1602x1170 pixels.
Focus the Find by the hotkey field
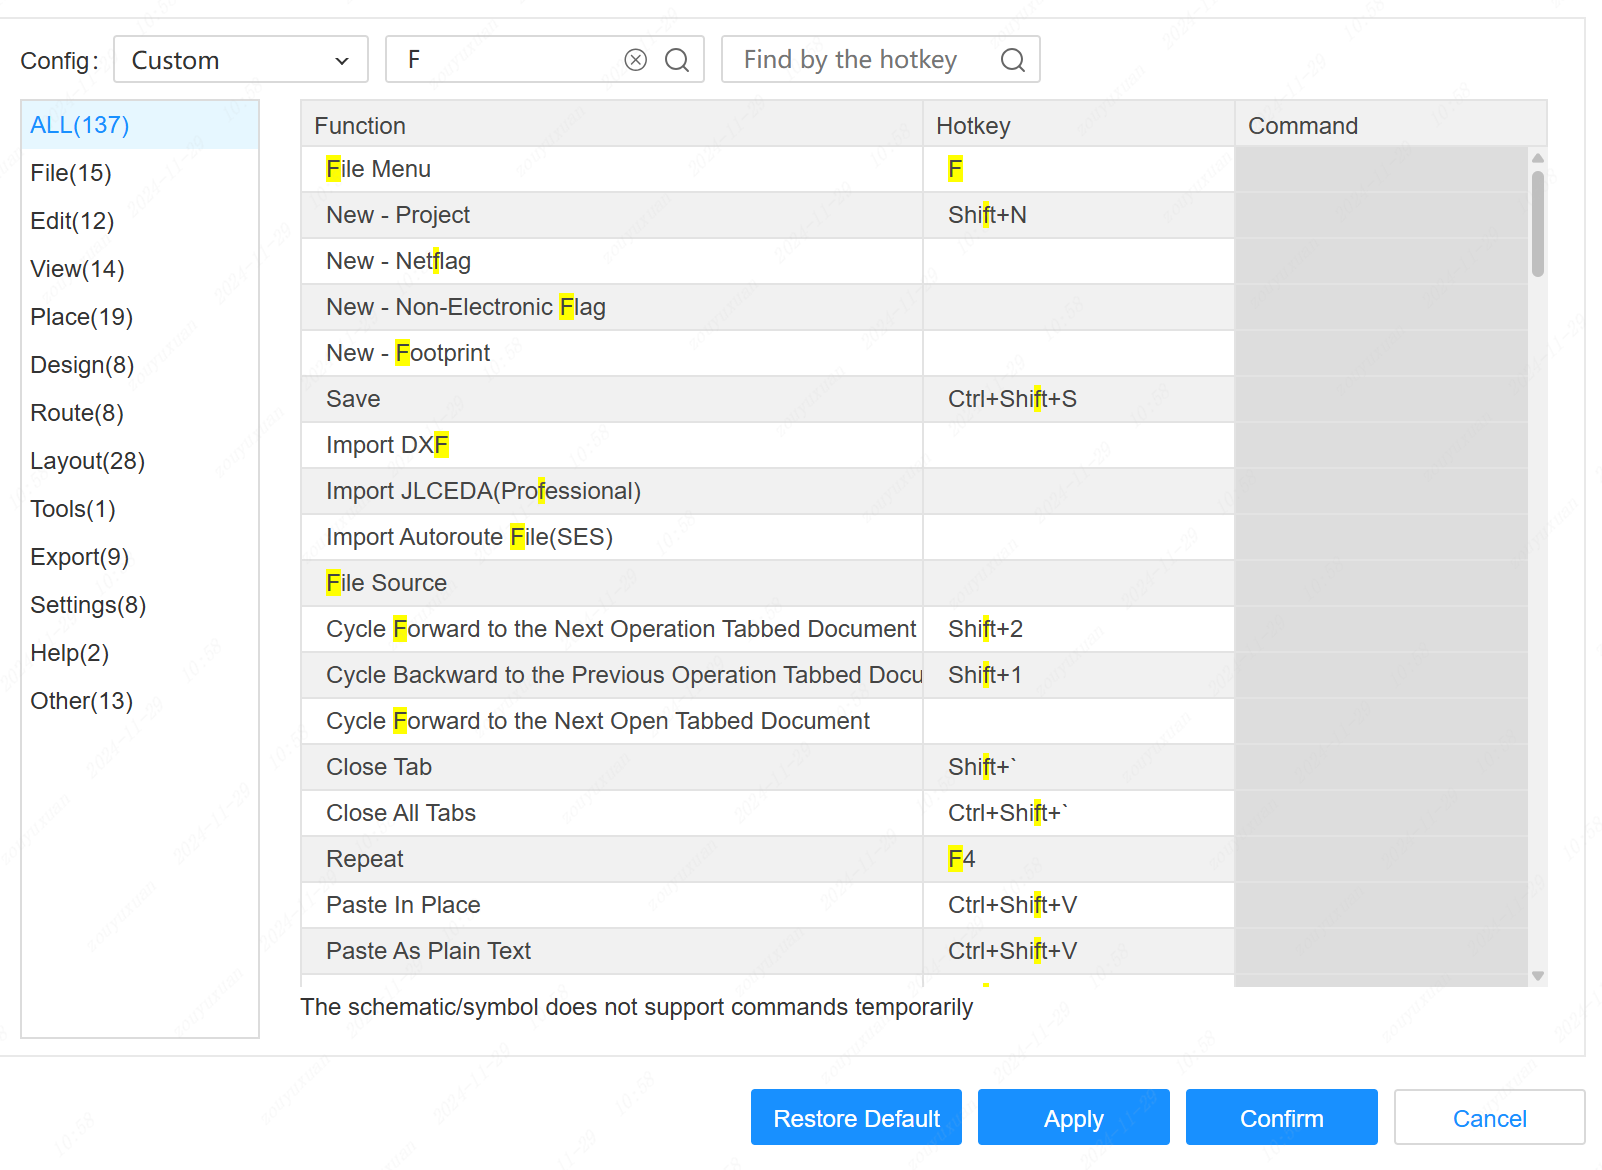tap(860, 60)
